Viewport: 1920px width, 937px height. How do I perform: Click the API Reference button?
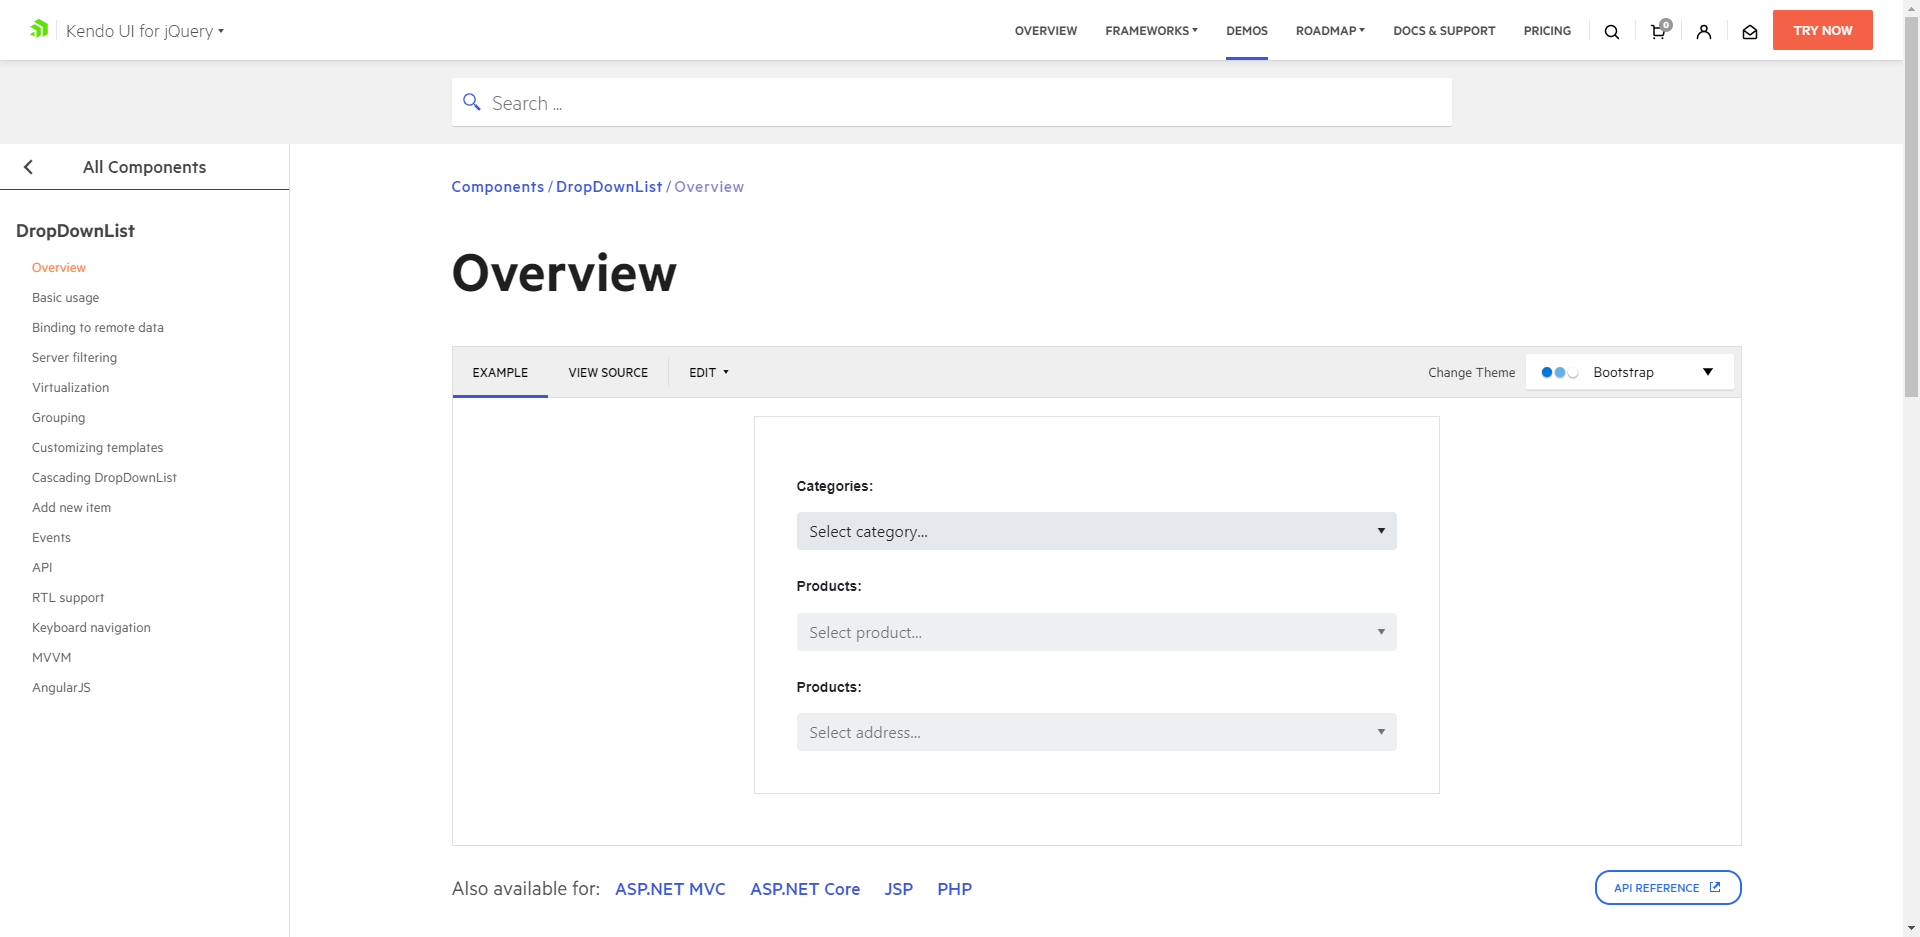[x=1668, y=887]
